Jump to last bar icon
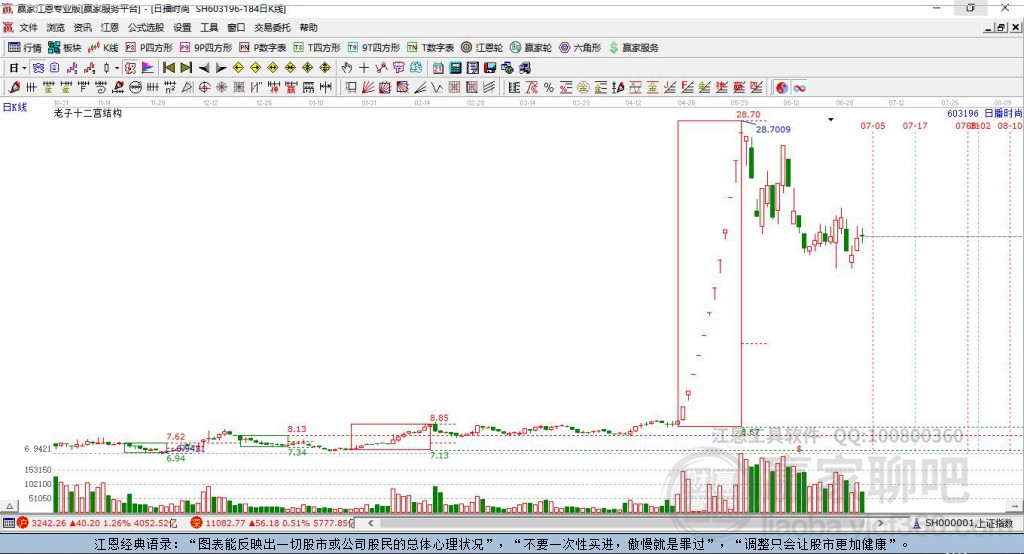The height and width of the screenshot is (554, 1024). (186, 68)
